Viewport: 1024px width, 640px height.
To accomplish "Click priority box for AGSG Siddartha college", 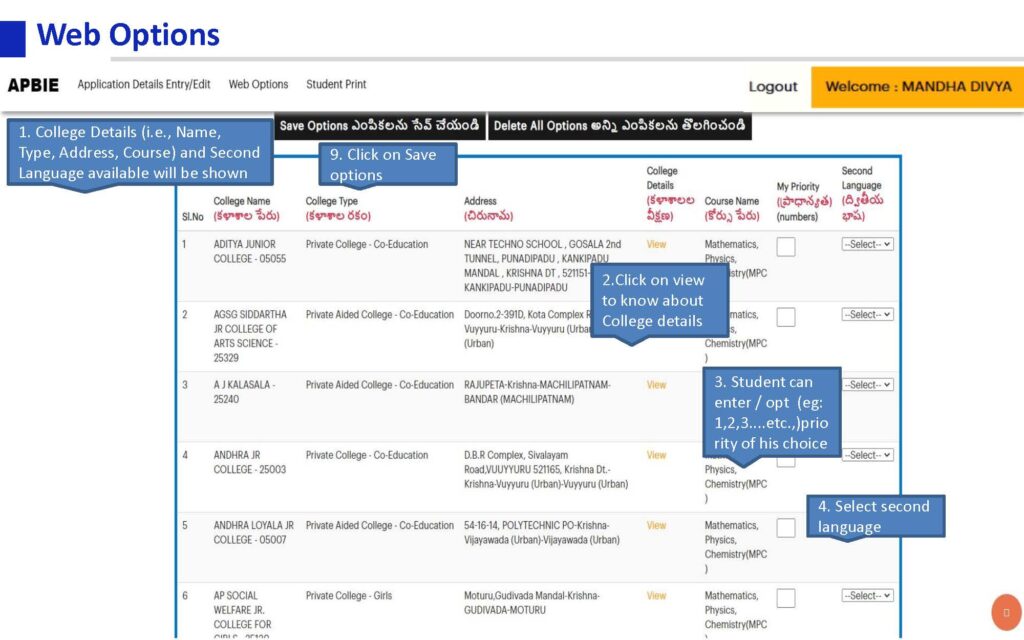I will tap(786, 317).
